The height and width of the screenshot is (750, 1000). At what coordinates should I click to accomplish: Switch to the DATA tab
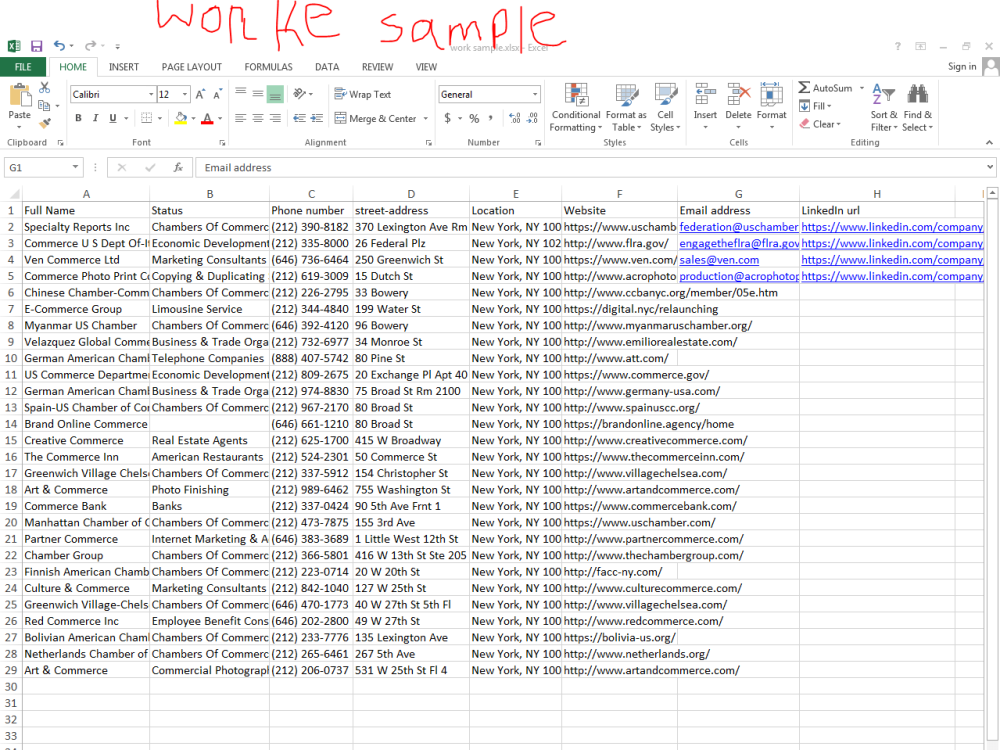(327, 66)
